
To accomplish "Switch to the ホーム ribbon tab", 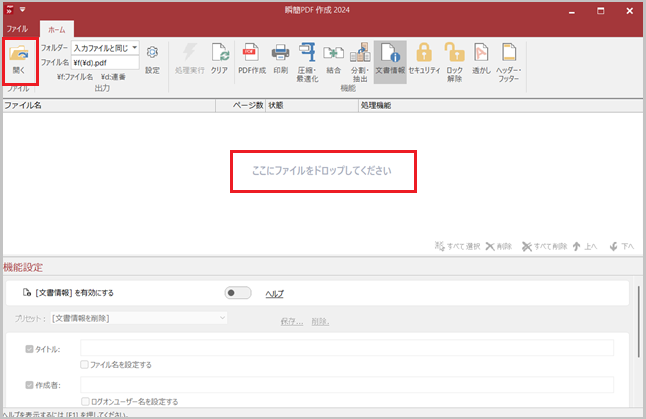I will pyautogui.click(x=56, y=29).
